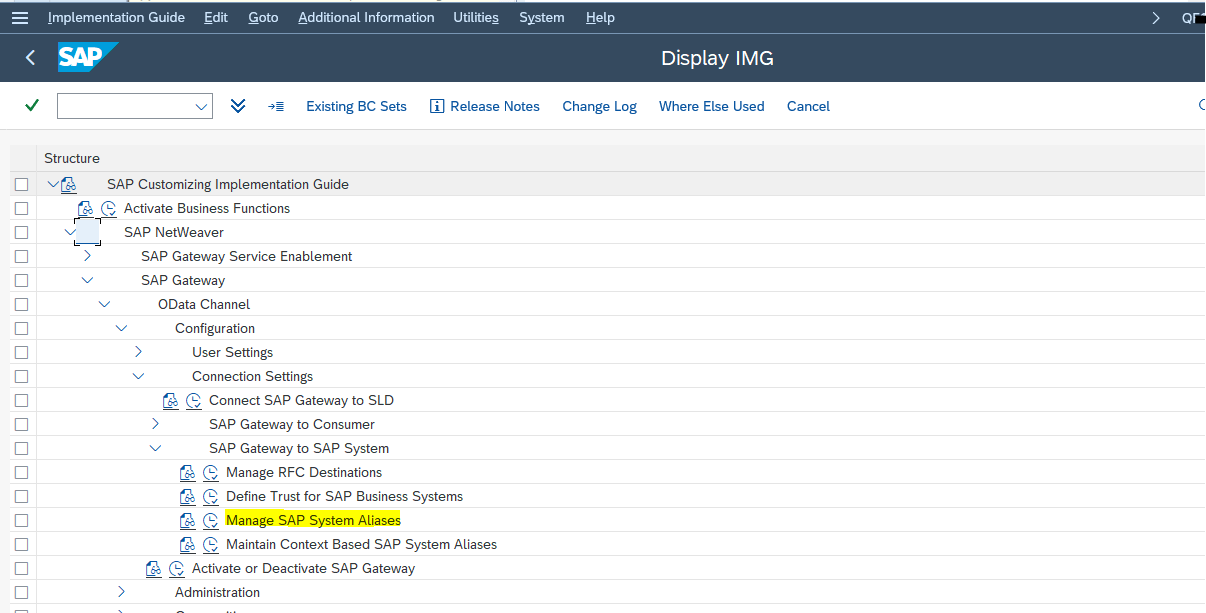Tick checkbox for OData Channel row
The image size is (1206, 613).
coord(21,304)
